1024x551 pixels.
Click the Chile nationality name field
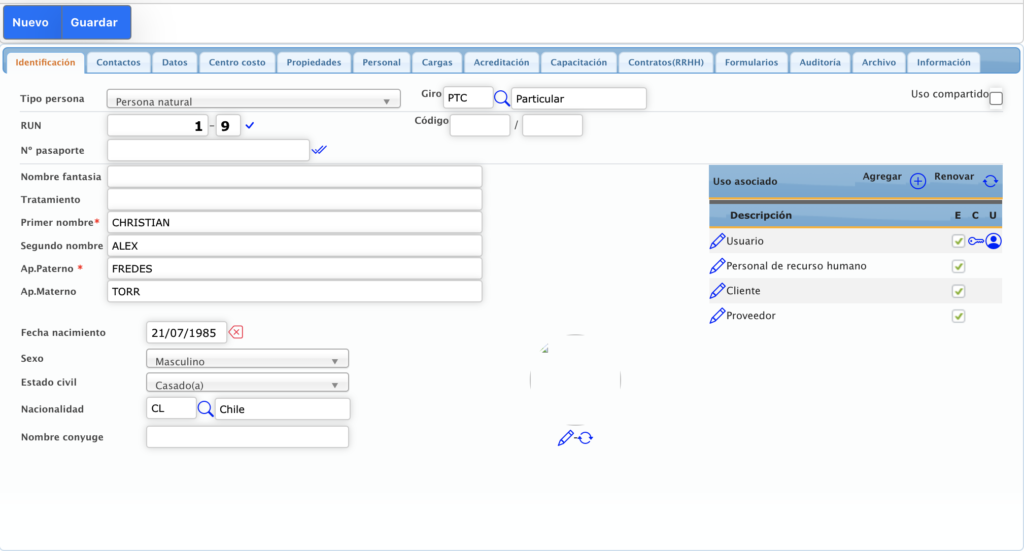tap(283, 409)
